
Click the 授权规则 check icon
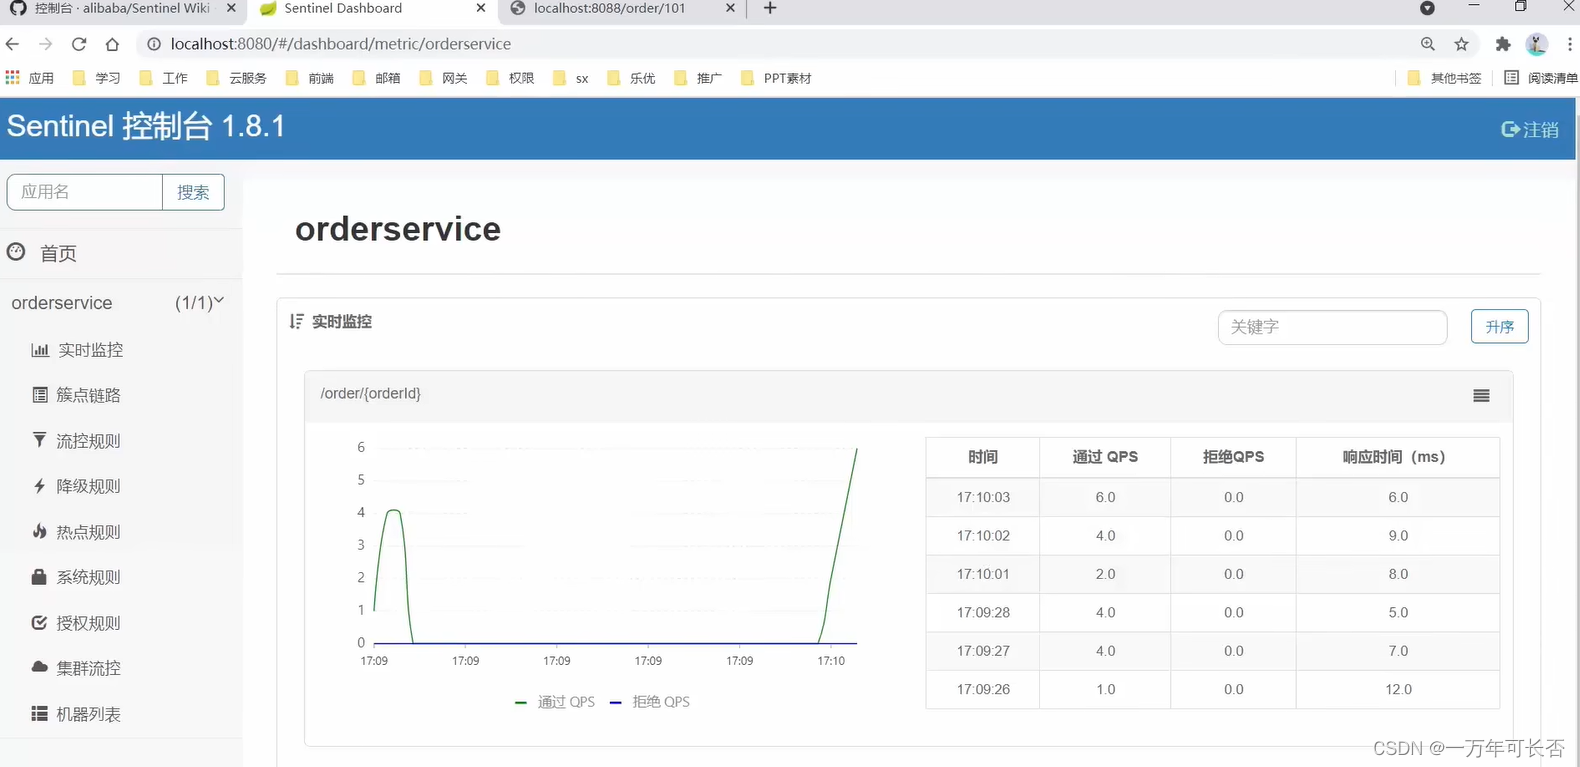pyautogui.click(x=40, y=622)
